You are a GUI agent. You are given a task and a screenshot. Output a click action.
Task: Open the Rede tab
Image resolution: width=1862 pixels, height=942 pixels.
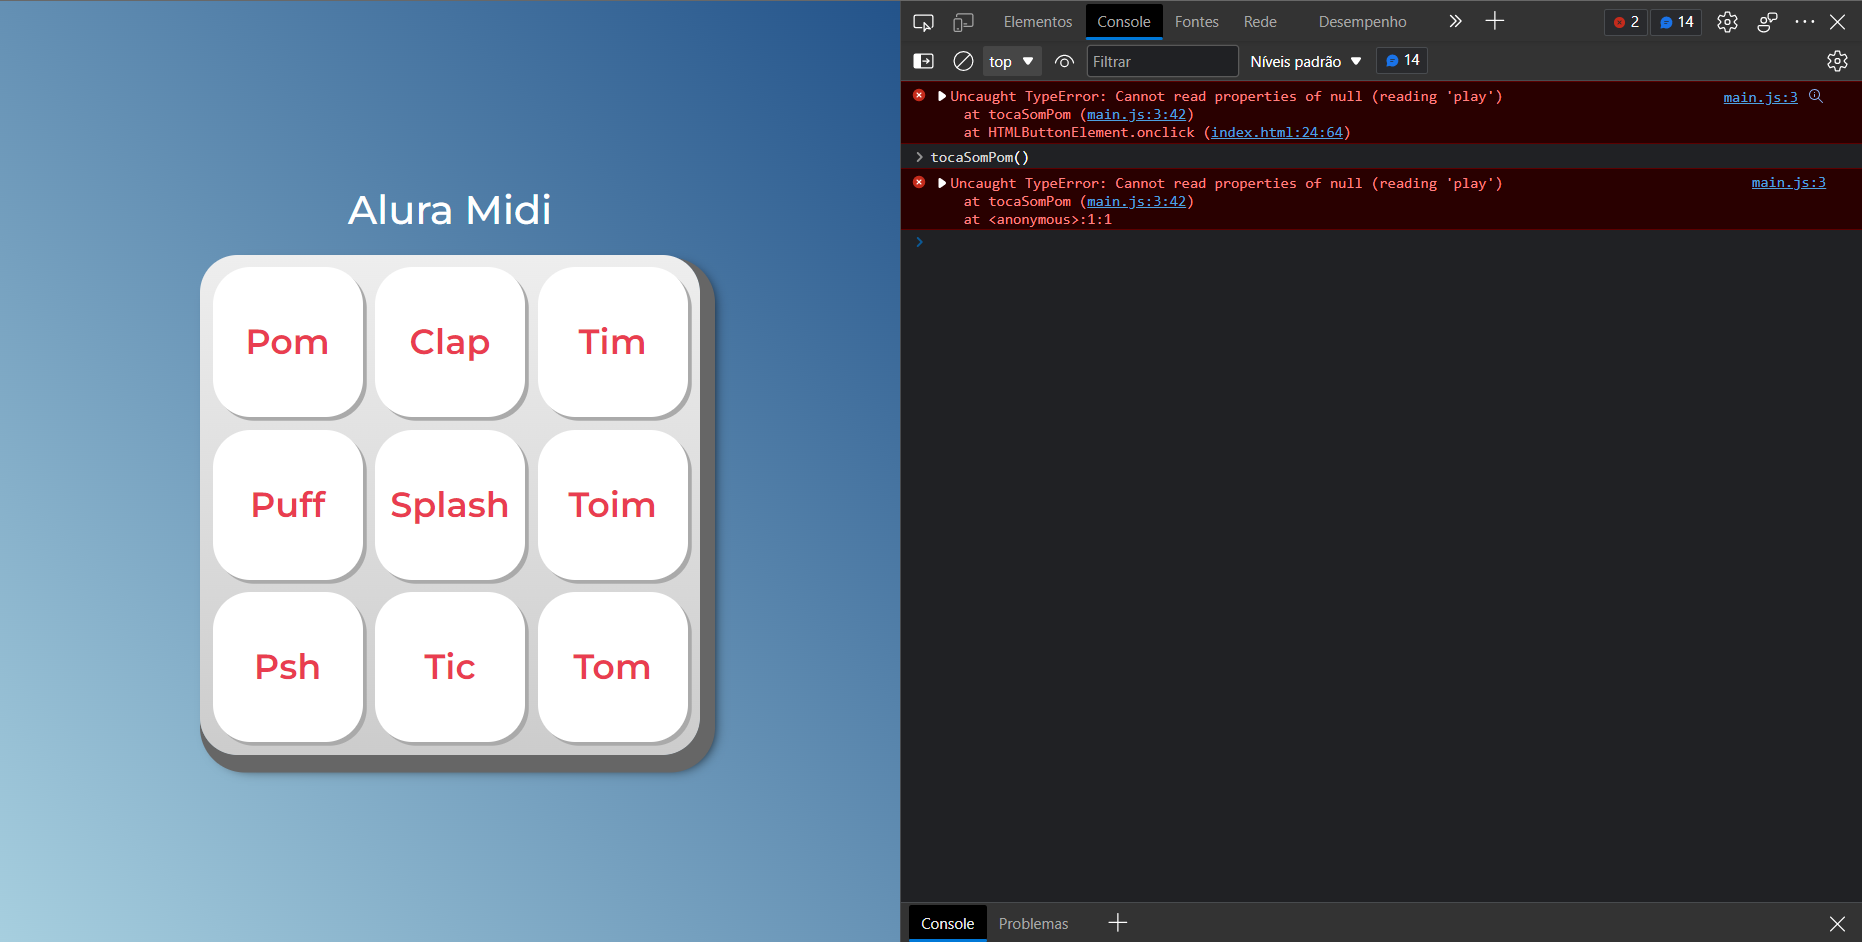(1260, 22)
